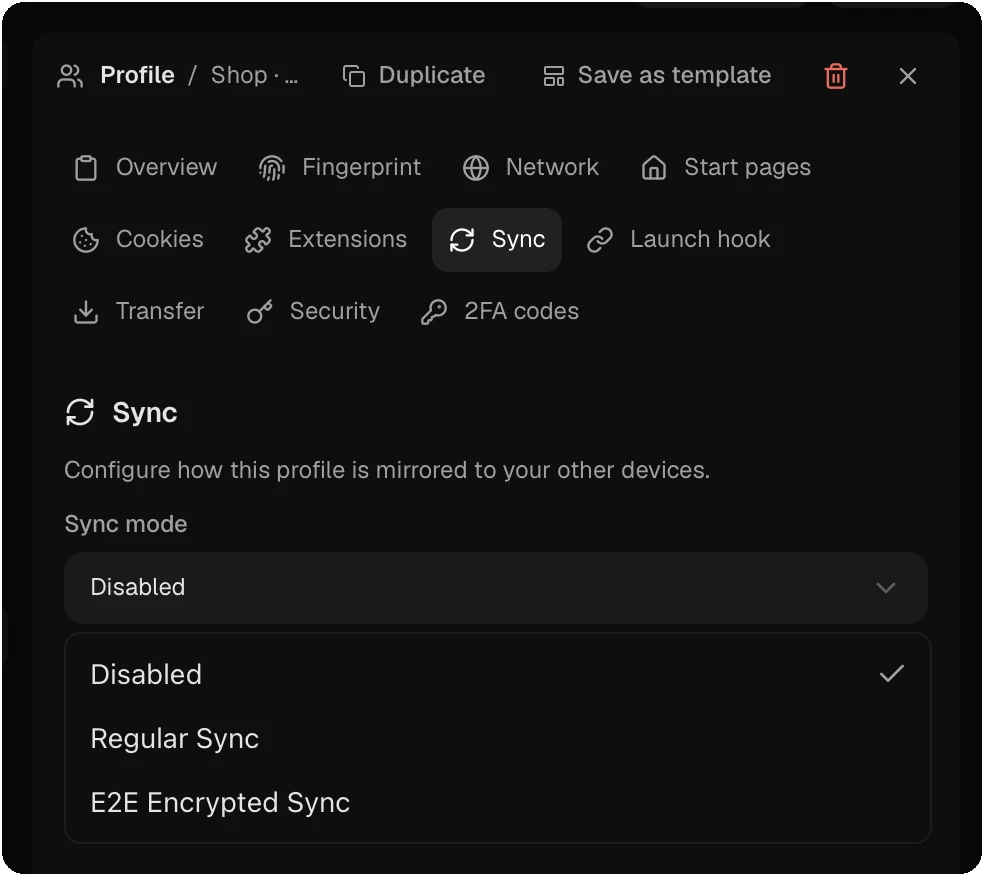Screen dimensions: 984x876
Task: Click the Sync tab refresh icon
Action: [x=462, y=240]
